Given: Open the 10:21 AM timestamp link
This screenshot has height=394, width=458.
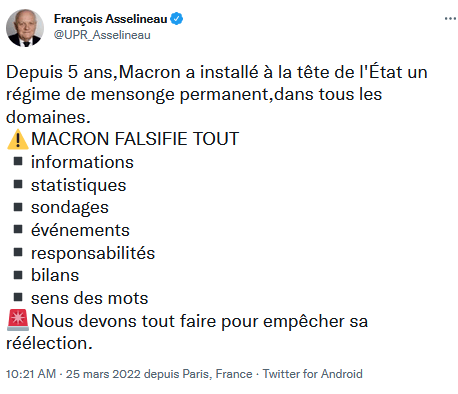Looking at the screenshot, I should click(31, 374).
